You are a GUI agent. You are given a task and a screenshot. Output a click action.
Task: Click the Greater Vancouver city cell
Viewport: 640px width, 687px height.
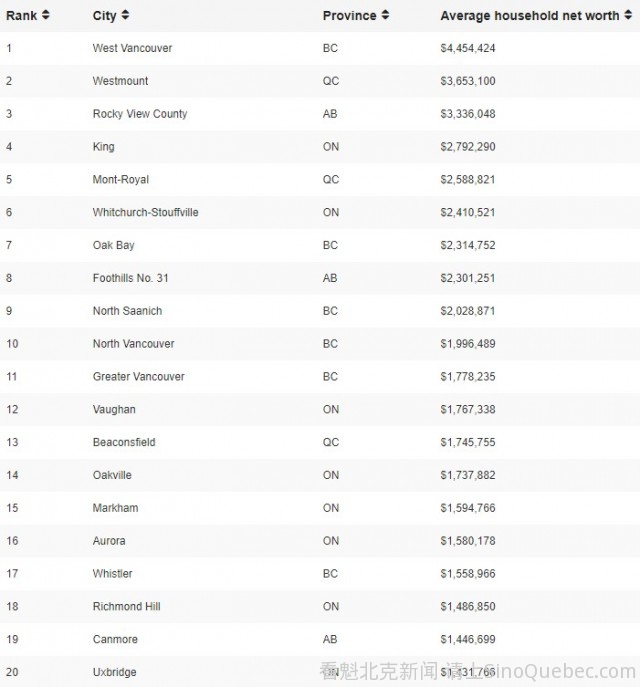click(138, 377)
